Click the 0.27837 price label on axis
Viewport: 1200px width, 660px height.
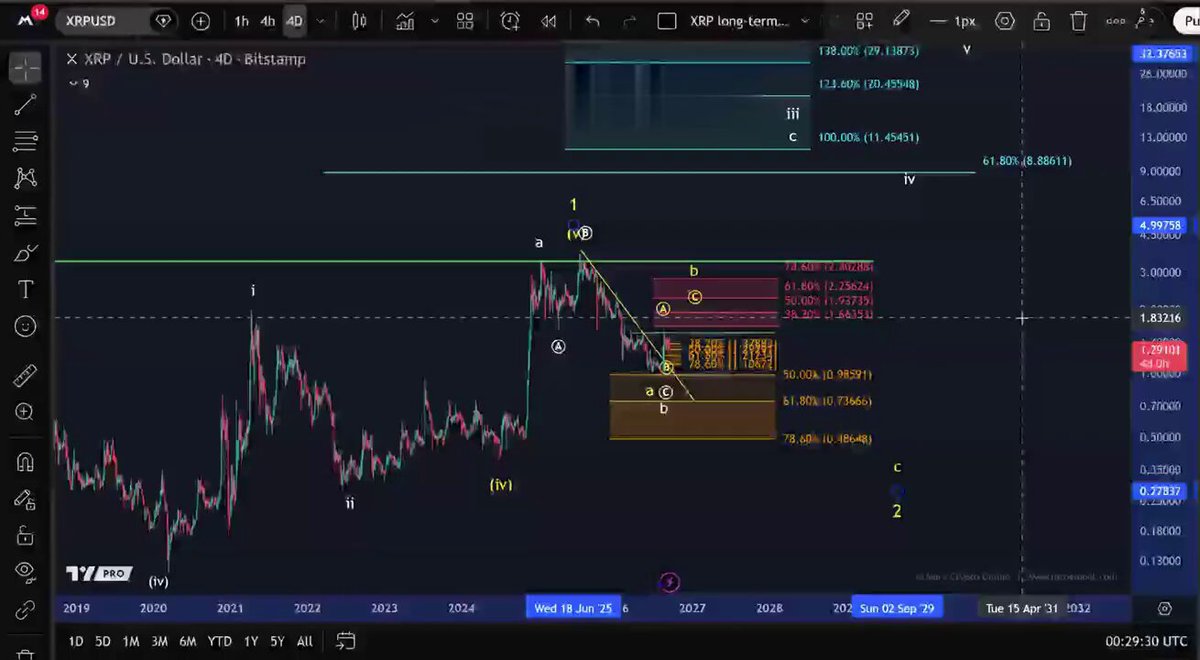pos(1160,491)
